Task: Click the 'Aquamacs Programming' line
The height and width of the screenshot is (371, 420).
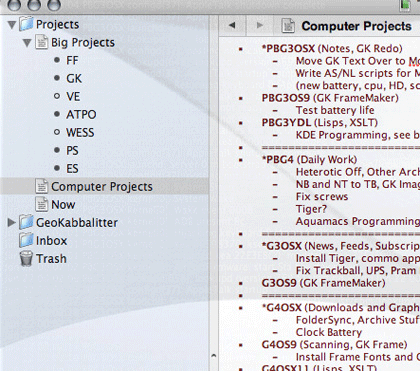Action: pos(358,221)
